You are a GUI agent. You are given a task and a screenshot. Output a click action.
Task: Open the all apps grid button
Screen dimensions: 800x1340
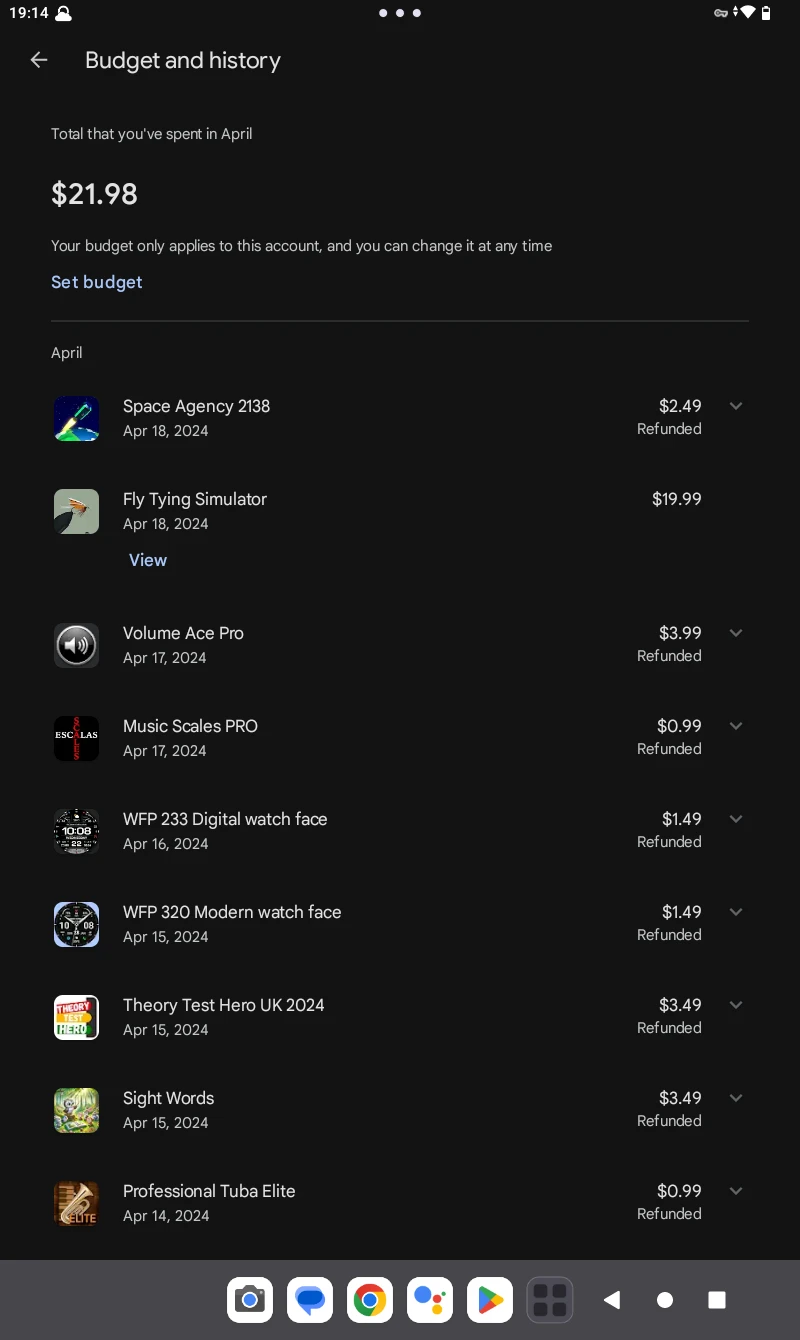549,1300
